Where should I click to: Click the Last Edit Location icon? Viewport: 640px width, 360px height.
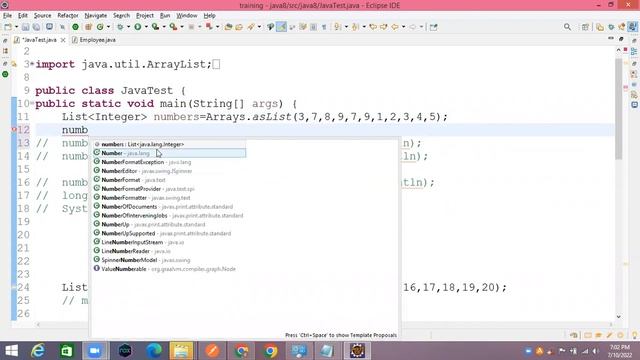pyautogui.click(x=373, y=27)
